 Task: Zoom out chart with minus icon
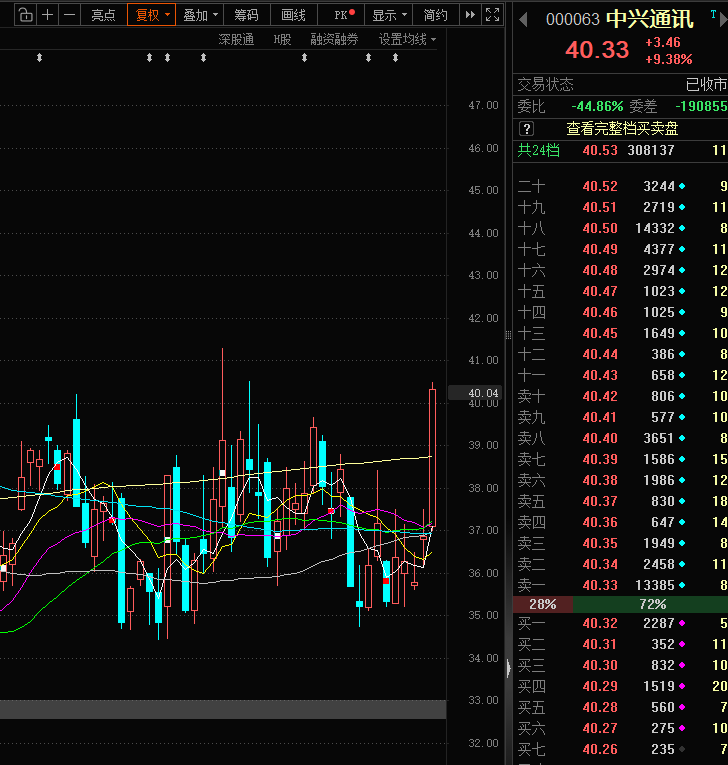pyautogui.click(x=69, y=15)
